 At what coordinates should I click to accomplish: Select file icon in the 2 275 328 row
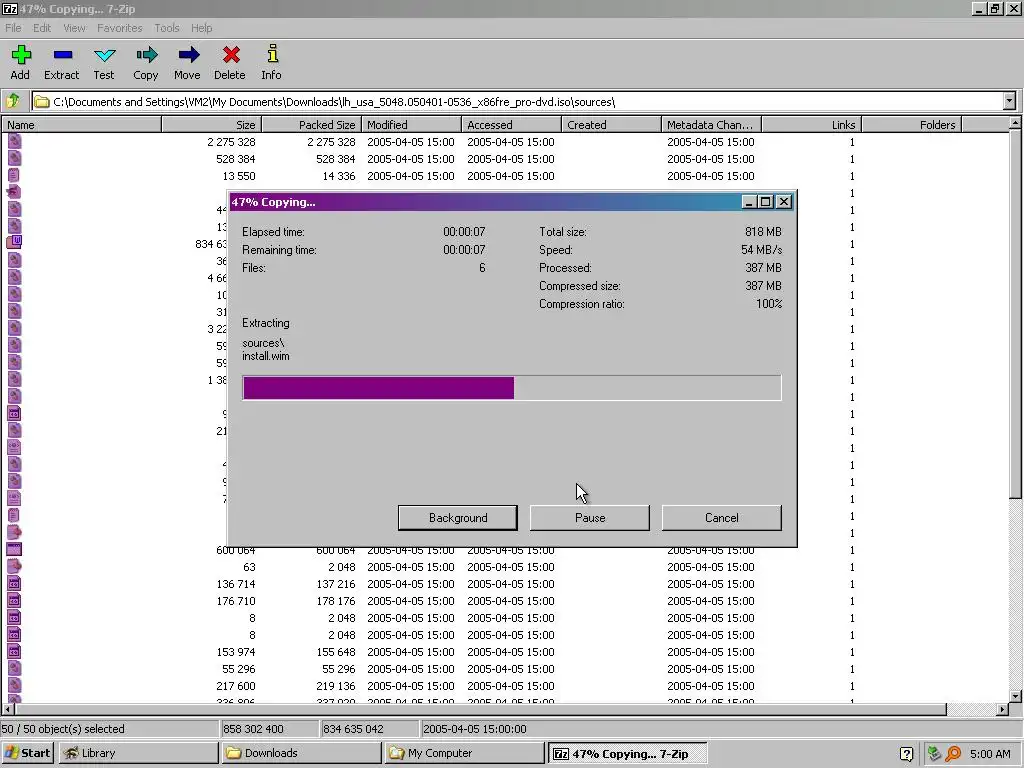click(x=14, y=142)
